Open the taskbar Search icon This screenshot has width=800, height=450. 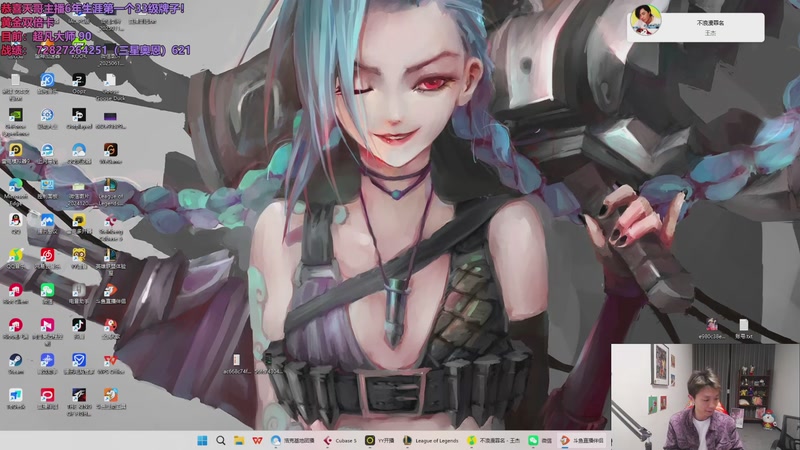click(x=220, y=440)
